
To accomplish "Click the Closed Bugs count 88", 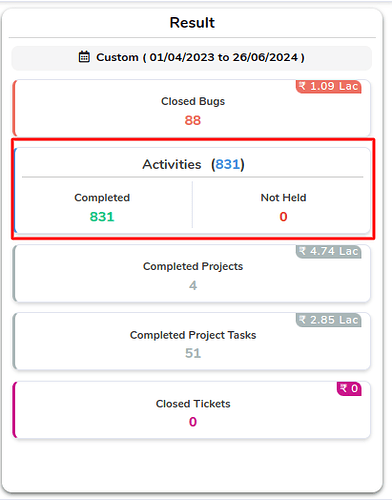I will (x=193, y=120).
